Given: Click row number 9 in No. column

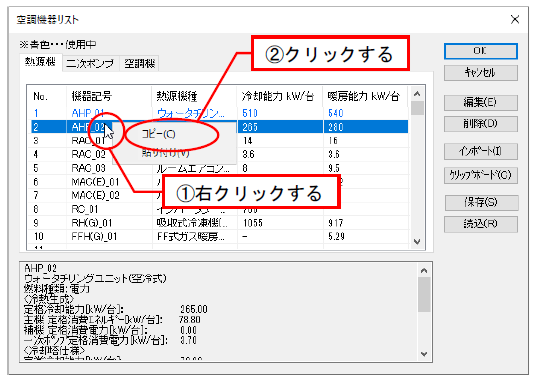Looking at the screenshot, I should tap(36, 223).
